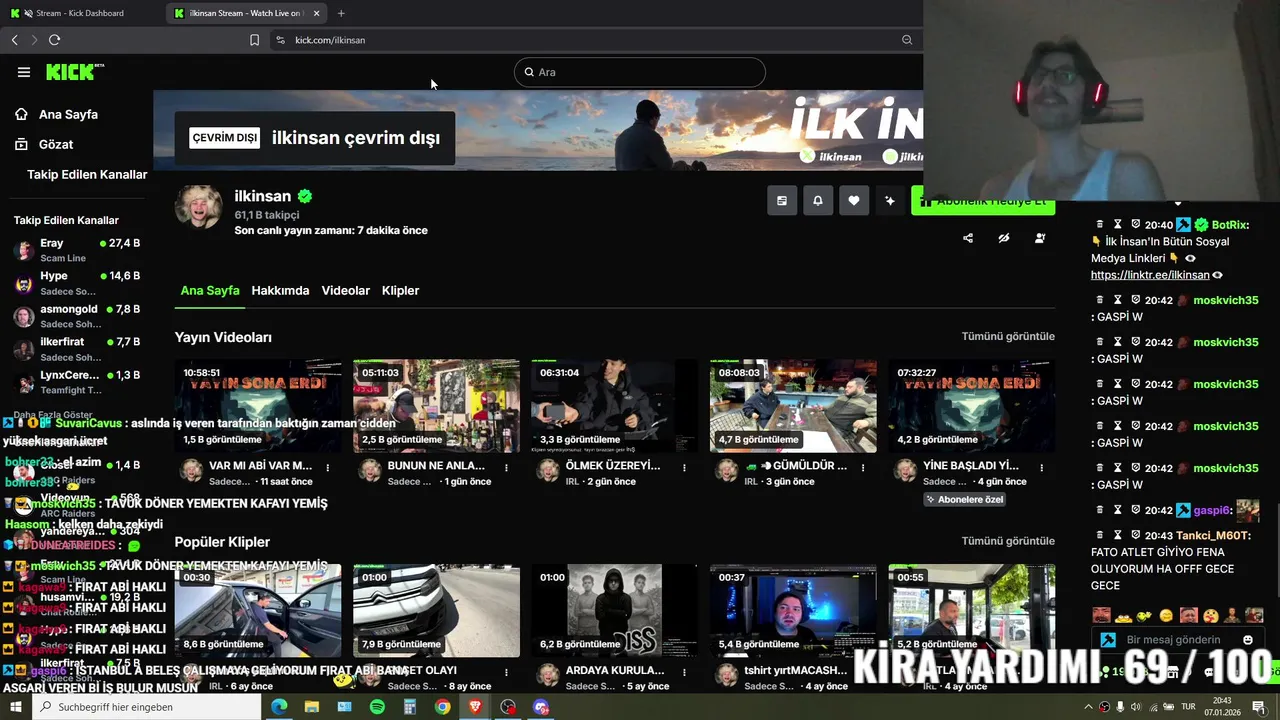Open the ilkinsan profile avatar

[199, 207]
